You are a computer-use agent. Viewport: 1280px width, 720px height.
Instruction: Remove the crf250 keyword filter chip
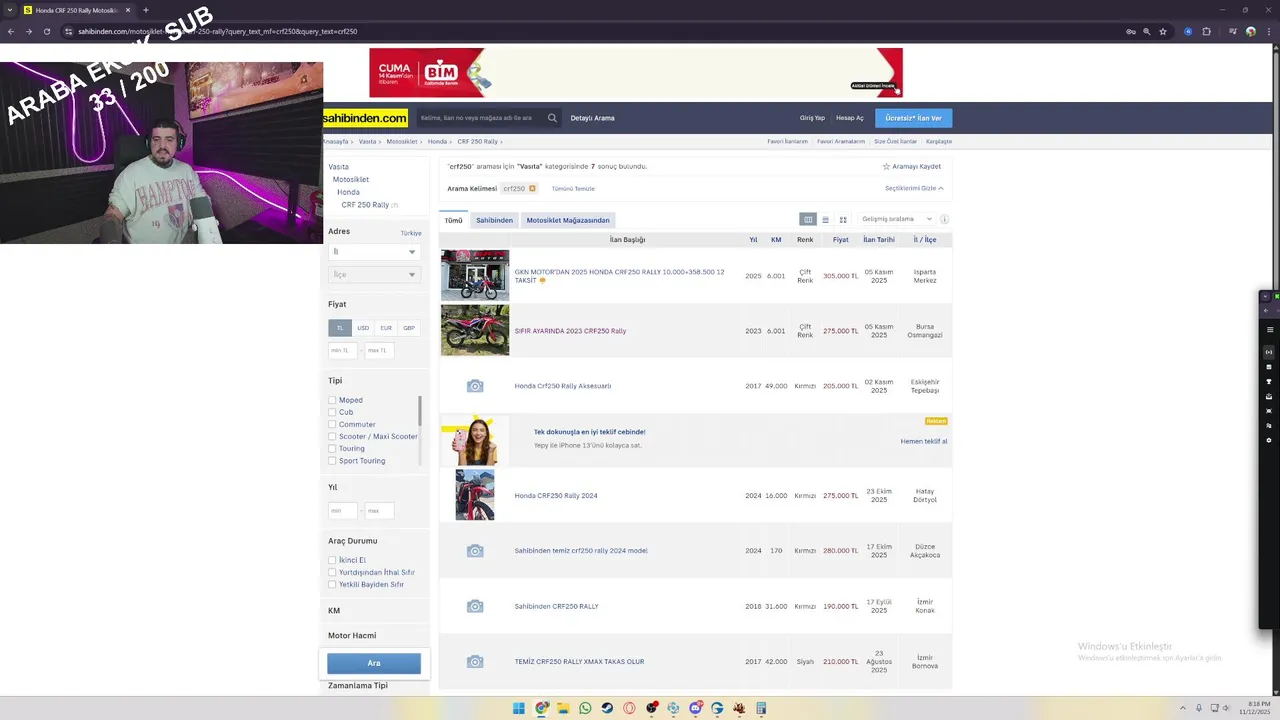click(x=532, y=188)
